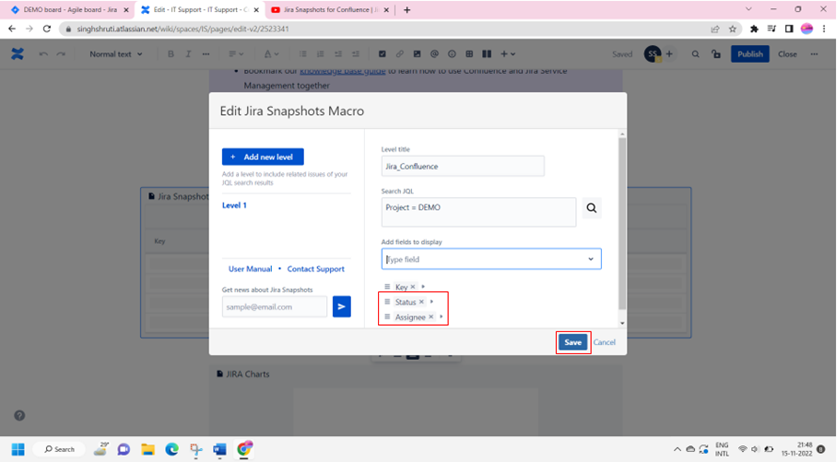
Task: Click the indent icon in toolbar
Action: 356,54
